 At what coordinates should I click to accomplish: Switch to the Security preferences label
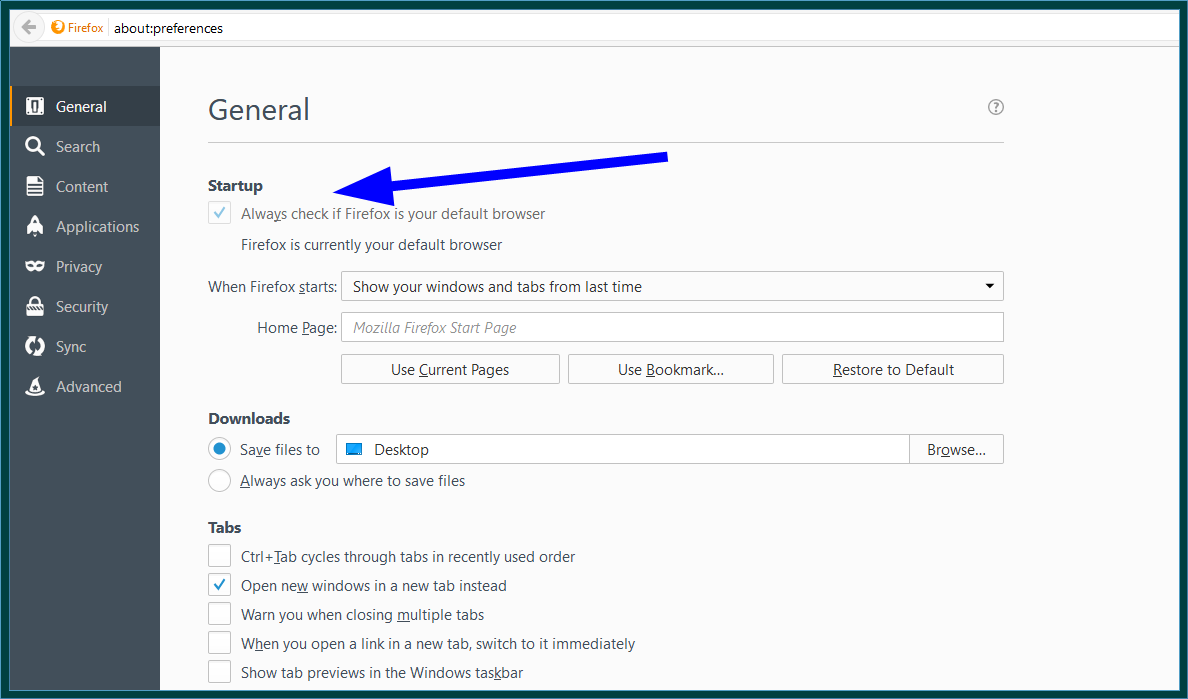pyautogui.click(x=82, y=306)
